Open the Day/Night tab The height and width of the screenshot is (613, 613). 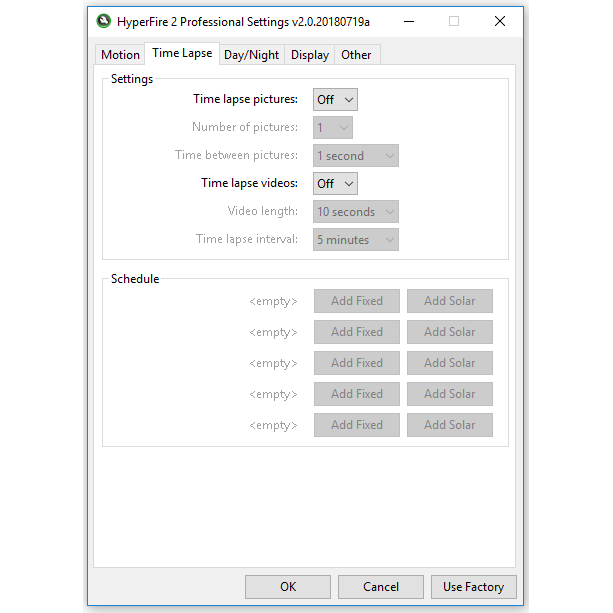(x=251, y=55)
